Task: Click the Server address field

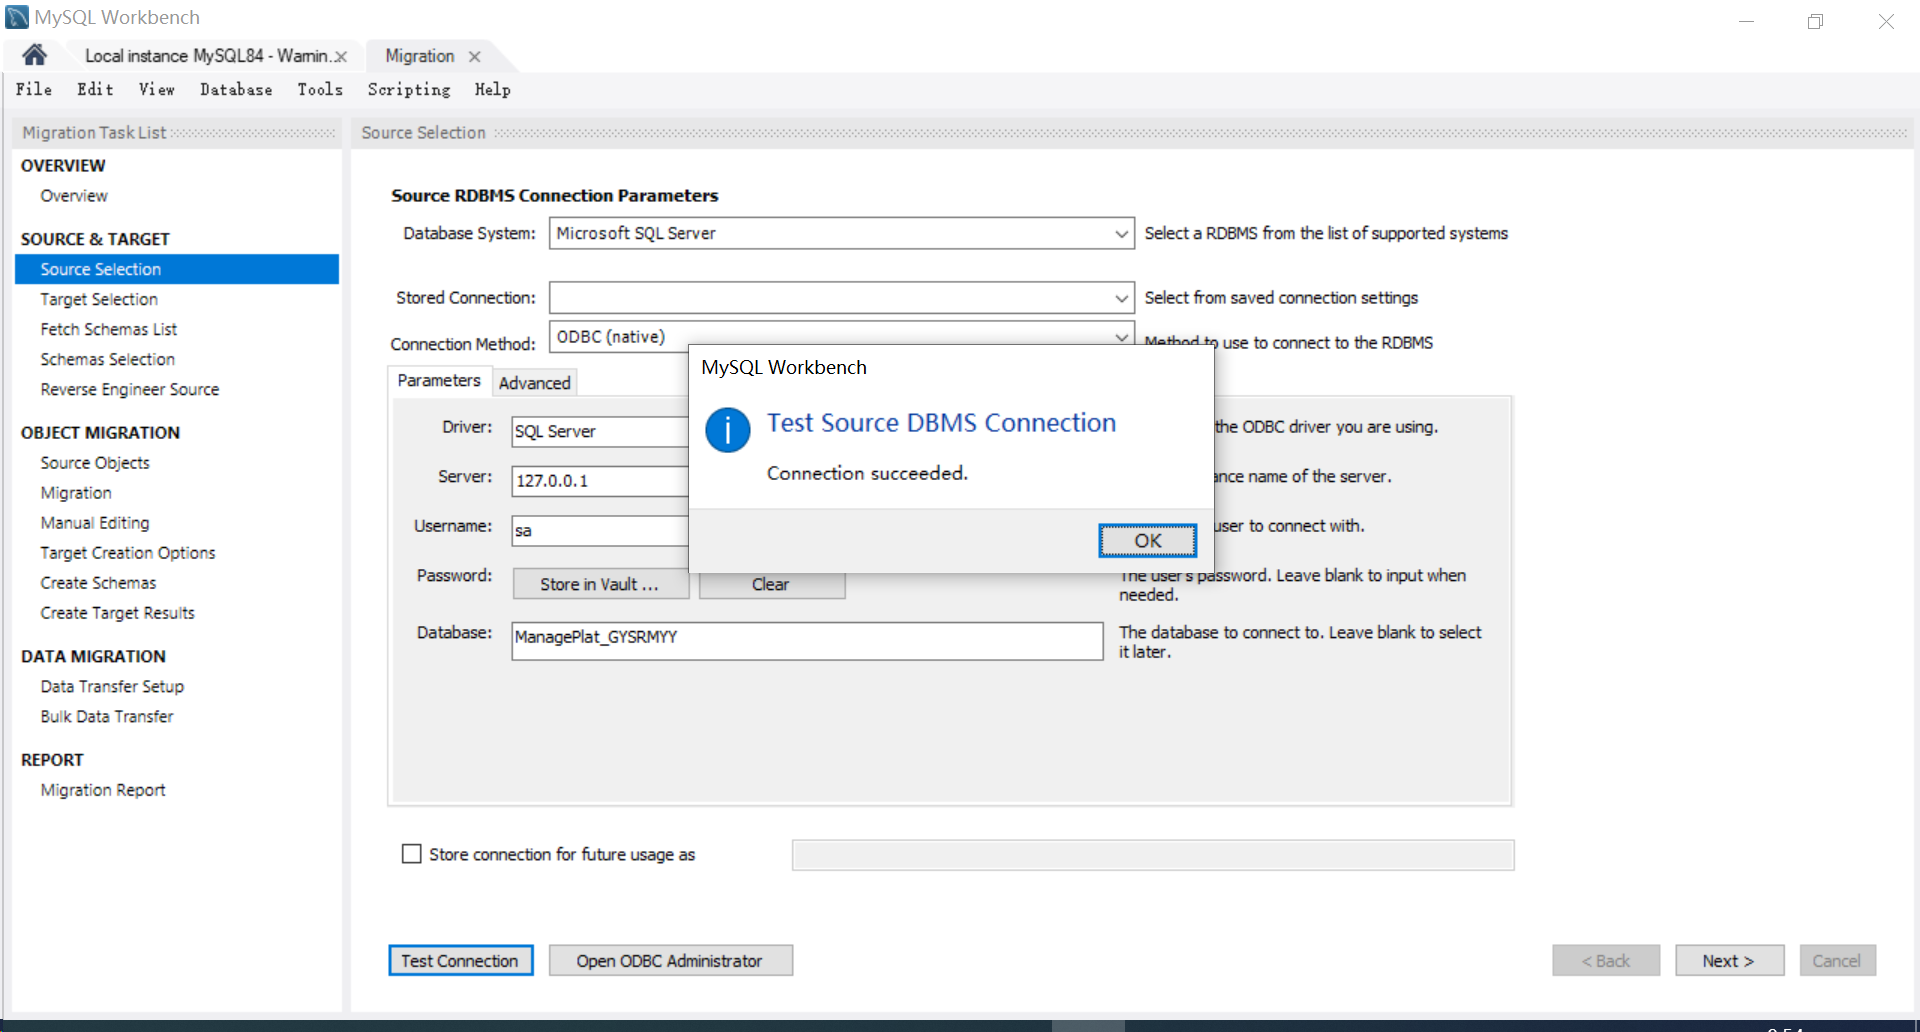Action: tap(600, 481)
